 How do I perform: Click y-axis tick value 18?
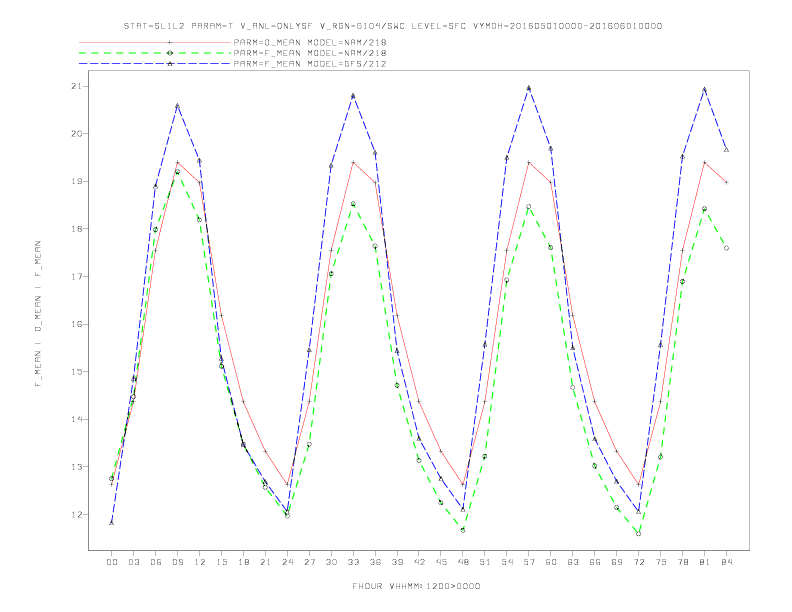[76, 229]
